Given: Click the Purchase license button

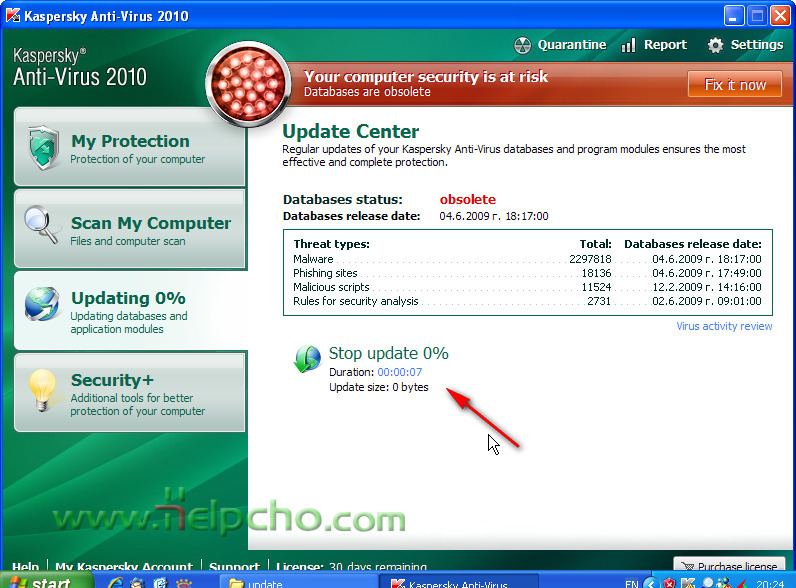Looking at the screenshot, I should pyautogui.click(x=729, y=564).
